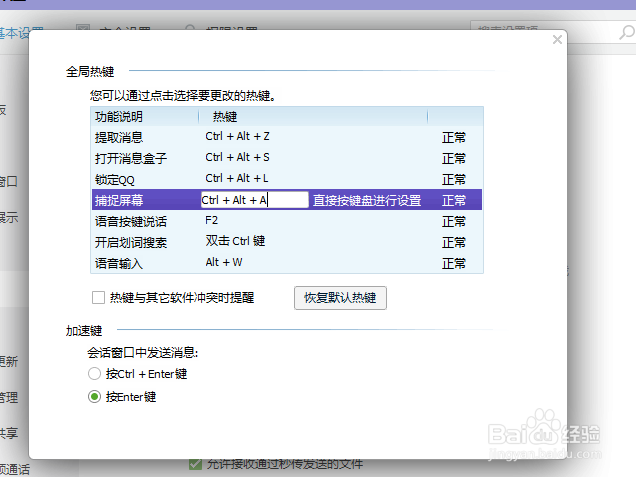
Task: Click the Ctrl + Alt + S hotkey value
Action: [x=237, y=157]
